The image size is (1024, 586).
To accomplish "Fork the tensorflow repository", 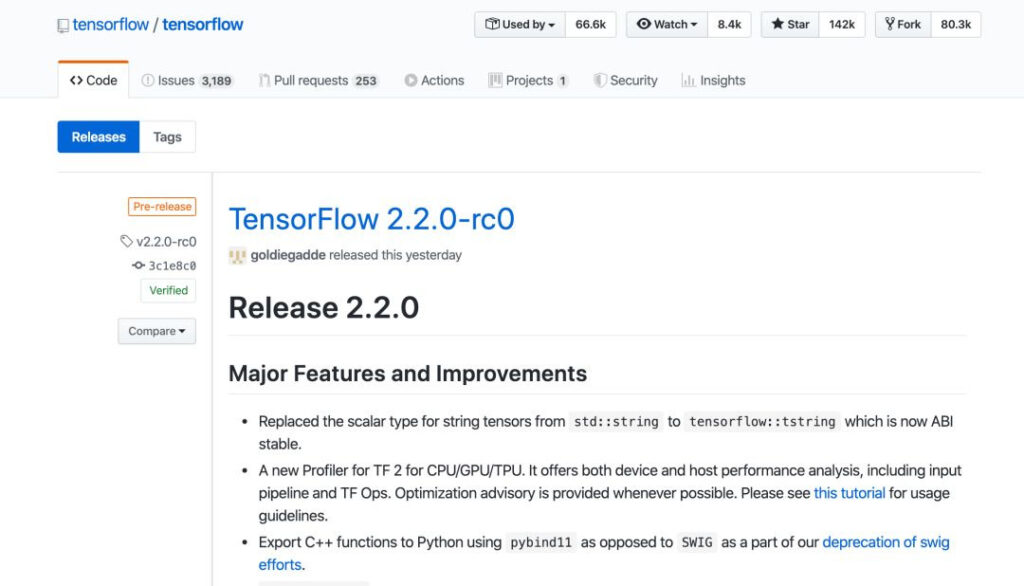I will [903, 25].
